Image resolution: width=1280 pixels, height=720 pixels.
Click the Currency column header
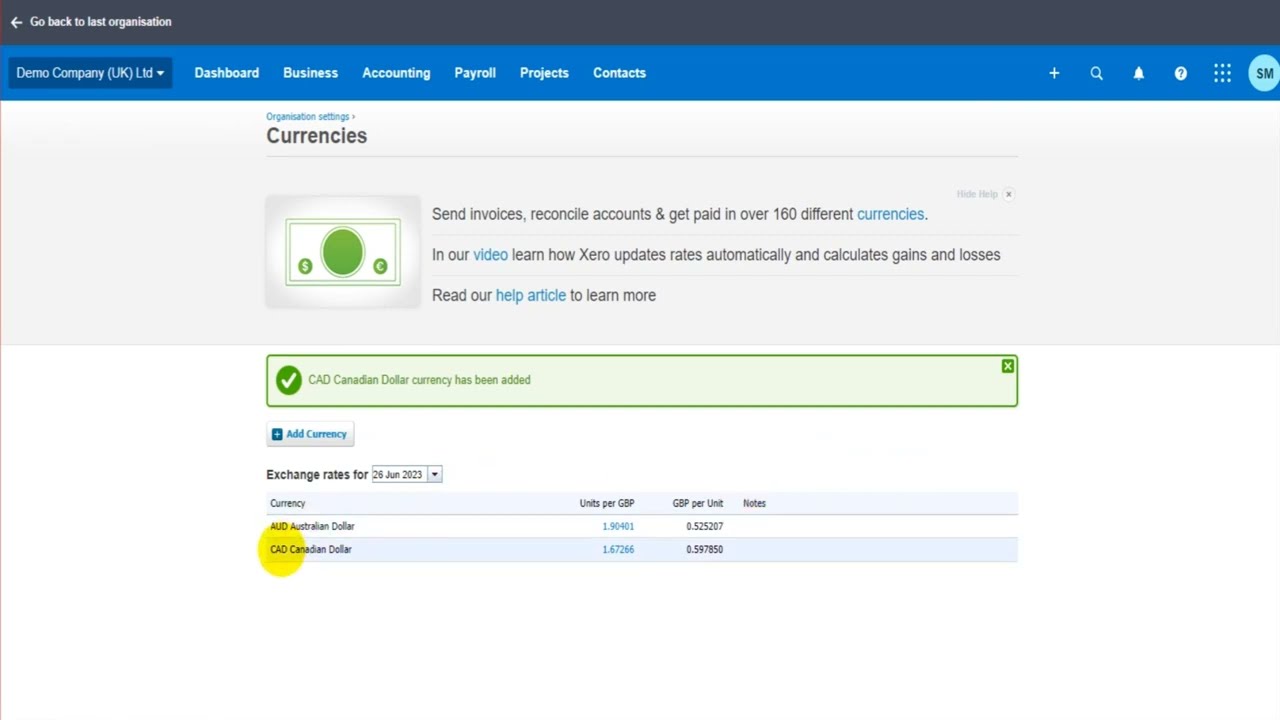click(288, 503)
